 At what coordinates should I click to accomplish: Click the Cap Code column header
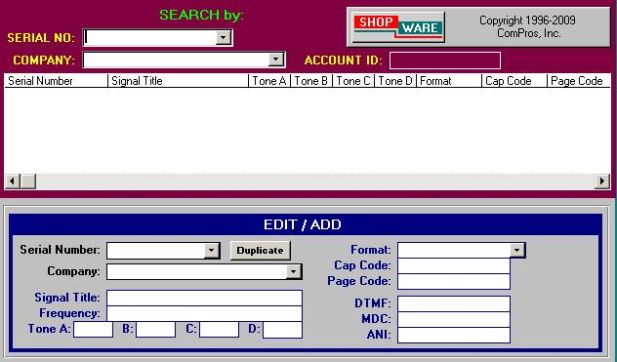tap(514, 81)
